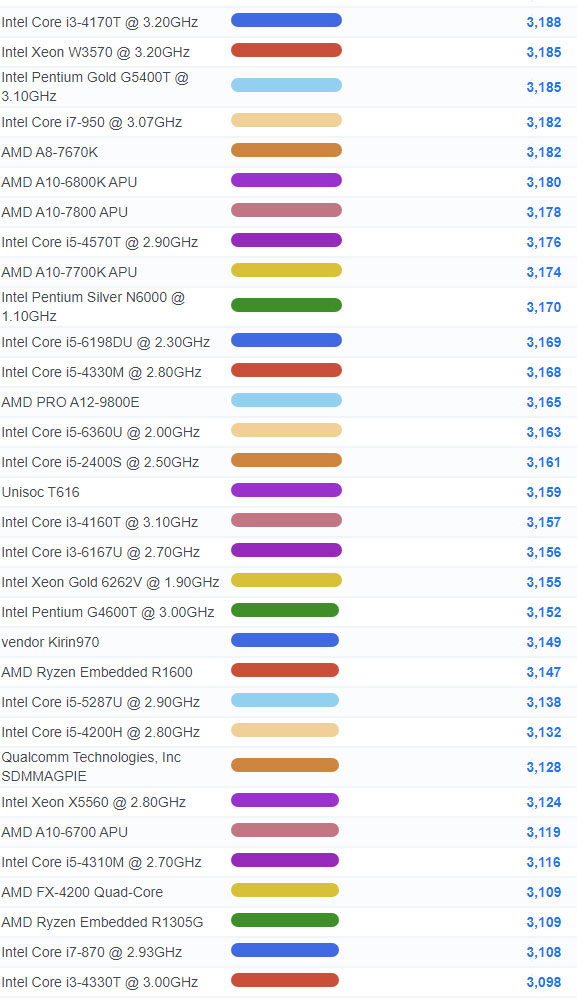This screenshot has height=1000, width=577.
Task: Click the score 3,149
Action: pyautogui.click(x=544, y=642)
